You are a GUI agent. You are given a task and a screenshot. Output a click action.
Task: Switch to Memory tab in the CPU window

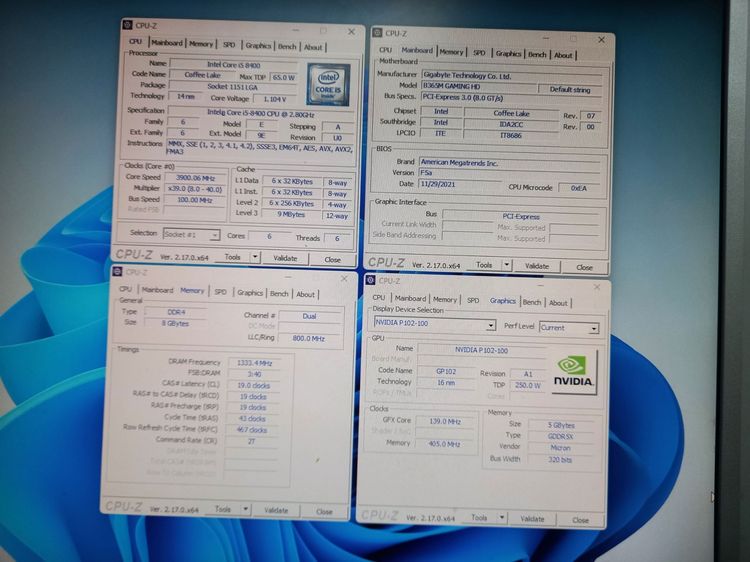pyautogui.click(x=201, y=44)
